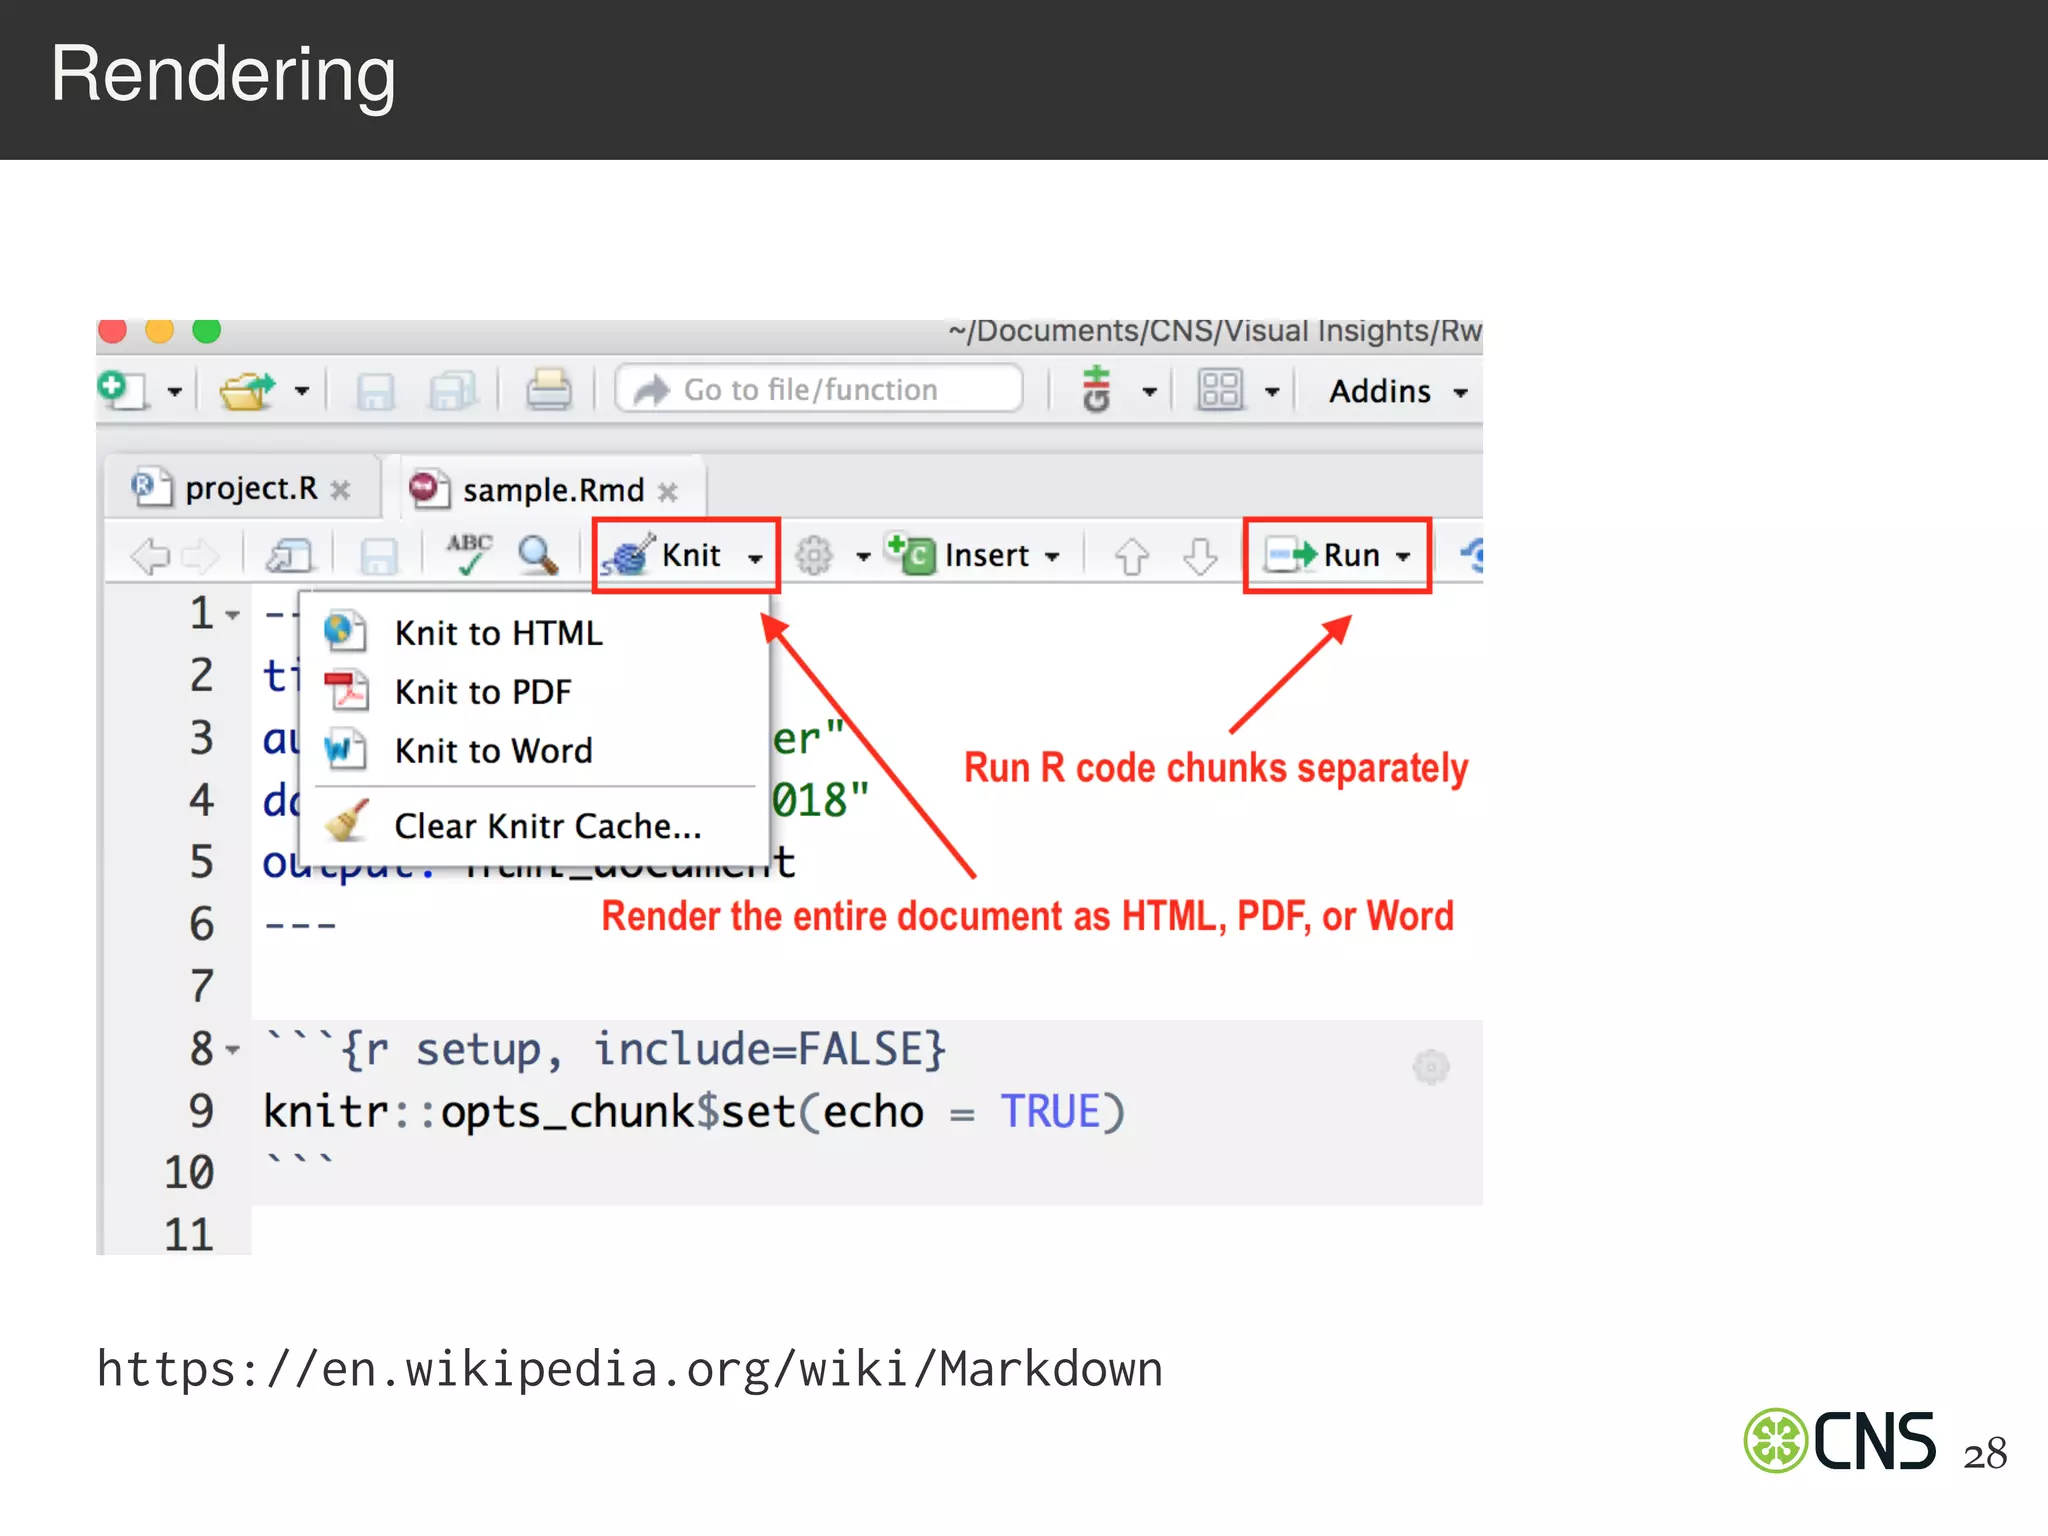Image resolution: width=2048 pixels, height=1536 pixels.
Task: Select Clear Knitr Cache menu item
Action: [x=536, y=826]
